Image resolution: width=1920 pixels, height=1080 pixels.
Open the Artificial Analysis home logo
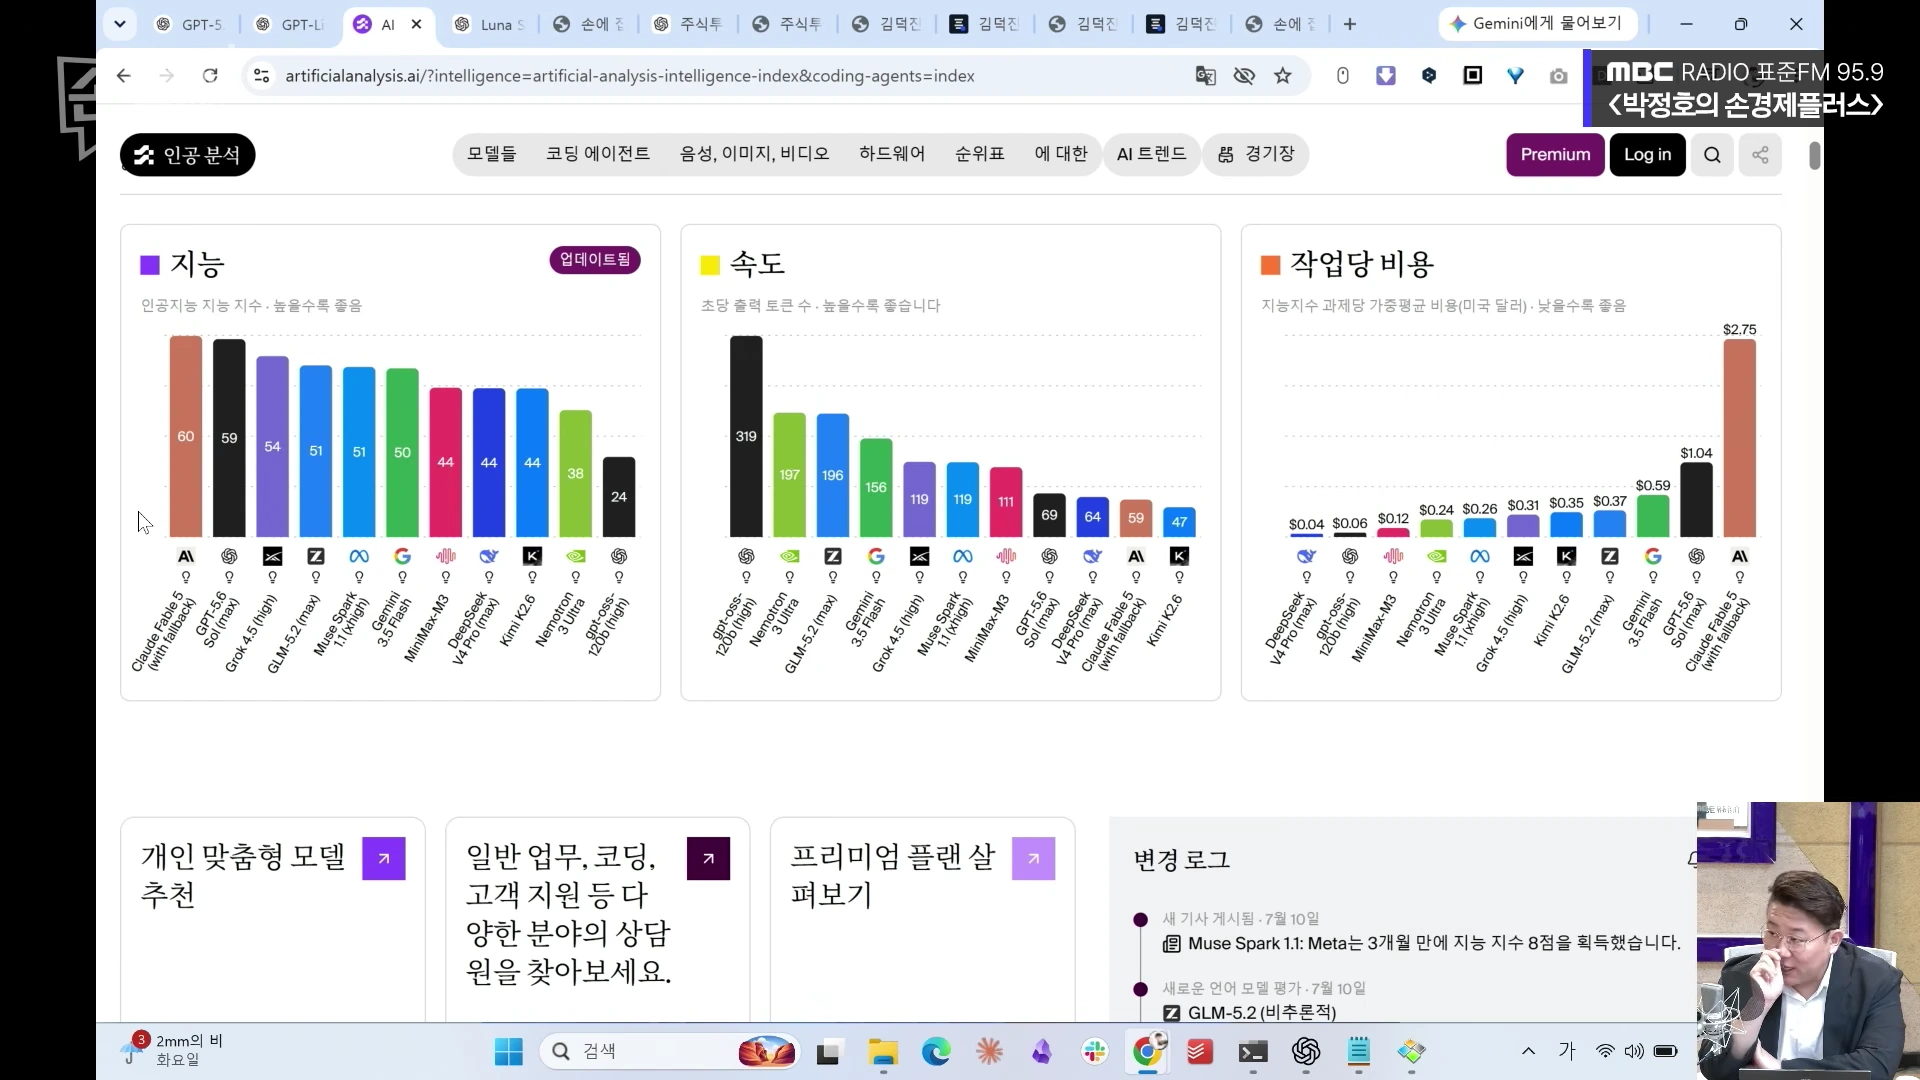point(188,155)
